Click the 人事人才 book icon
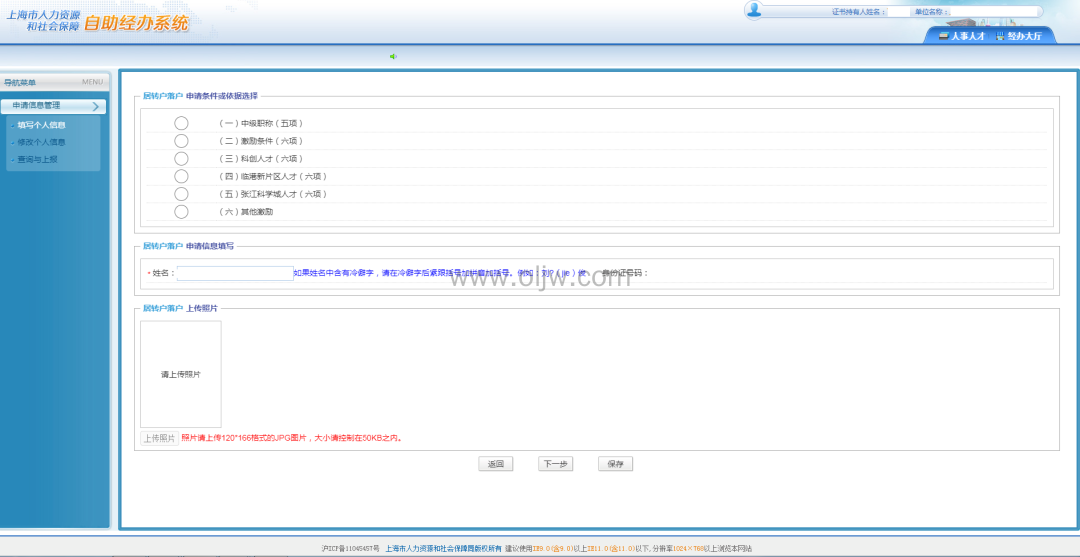This screenshot has height=557, width=1080. [x=942, y=35]
